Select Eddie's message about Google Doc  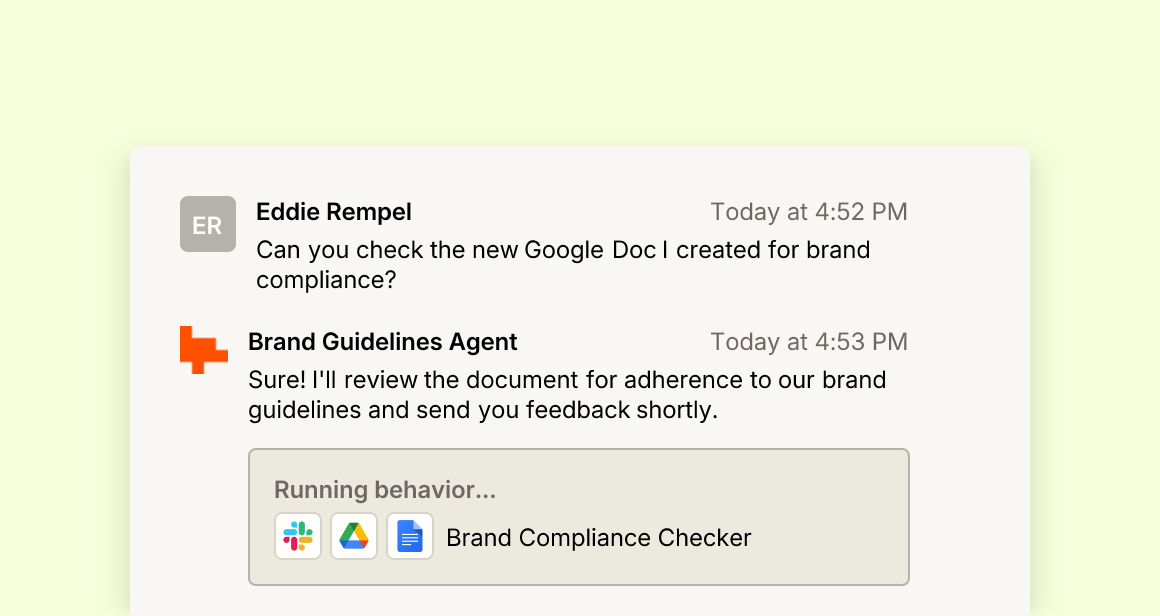point(563,265)
